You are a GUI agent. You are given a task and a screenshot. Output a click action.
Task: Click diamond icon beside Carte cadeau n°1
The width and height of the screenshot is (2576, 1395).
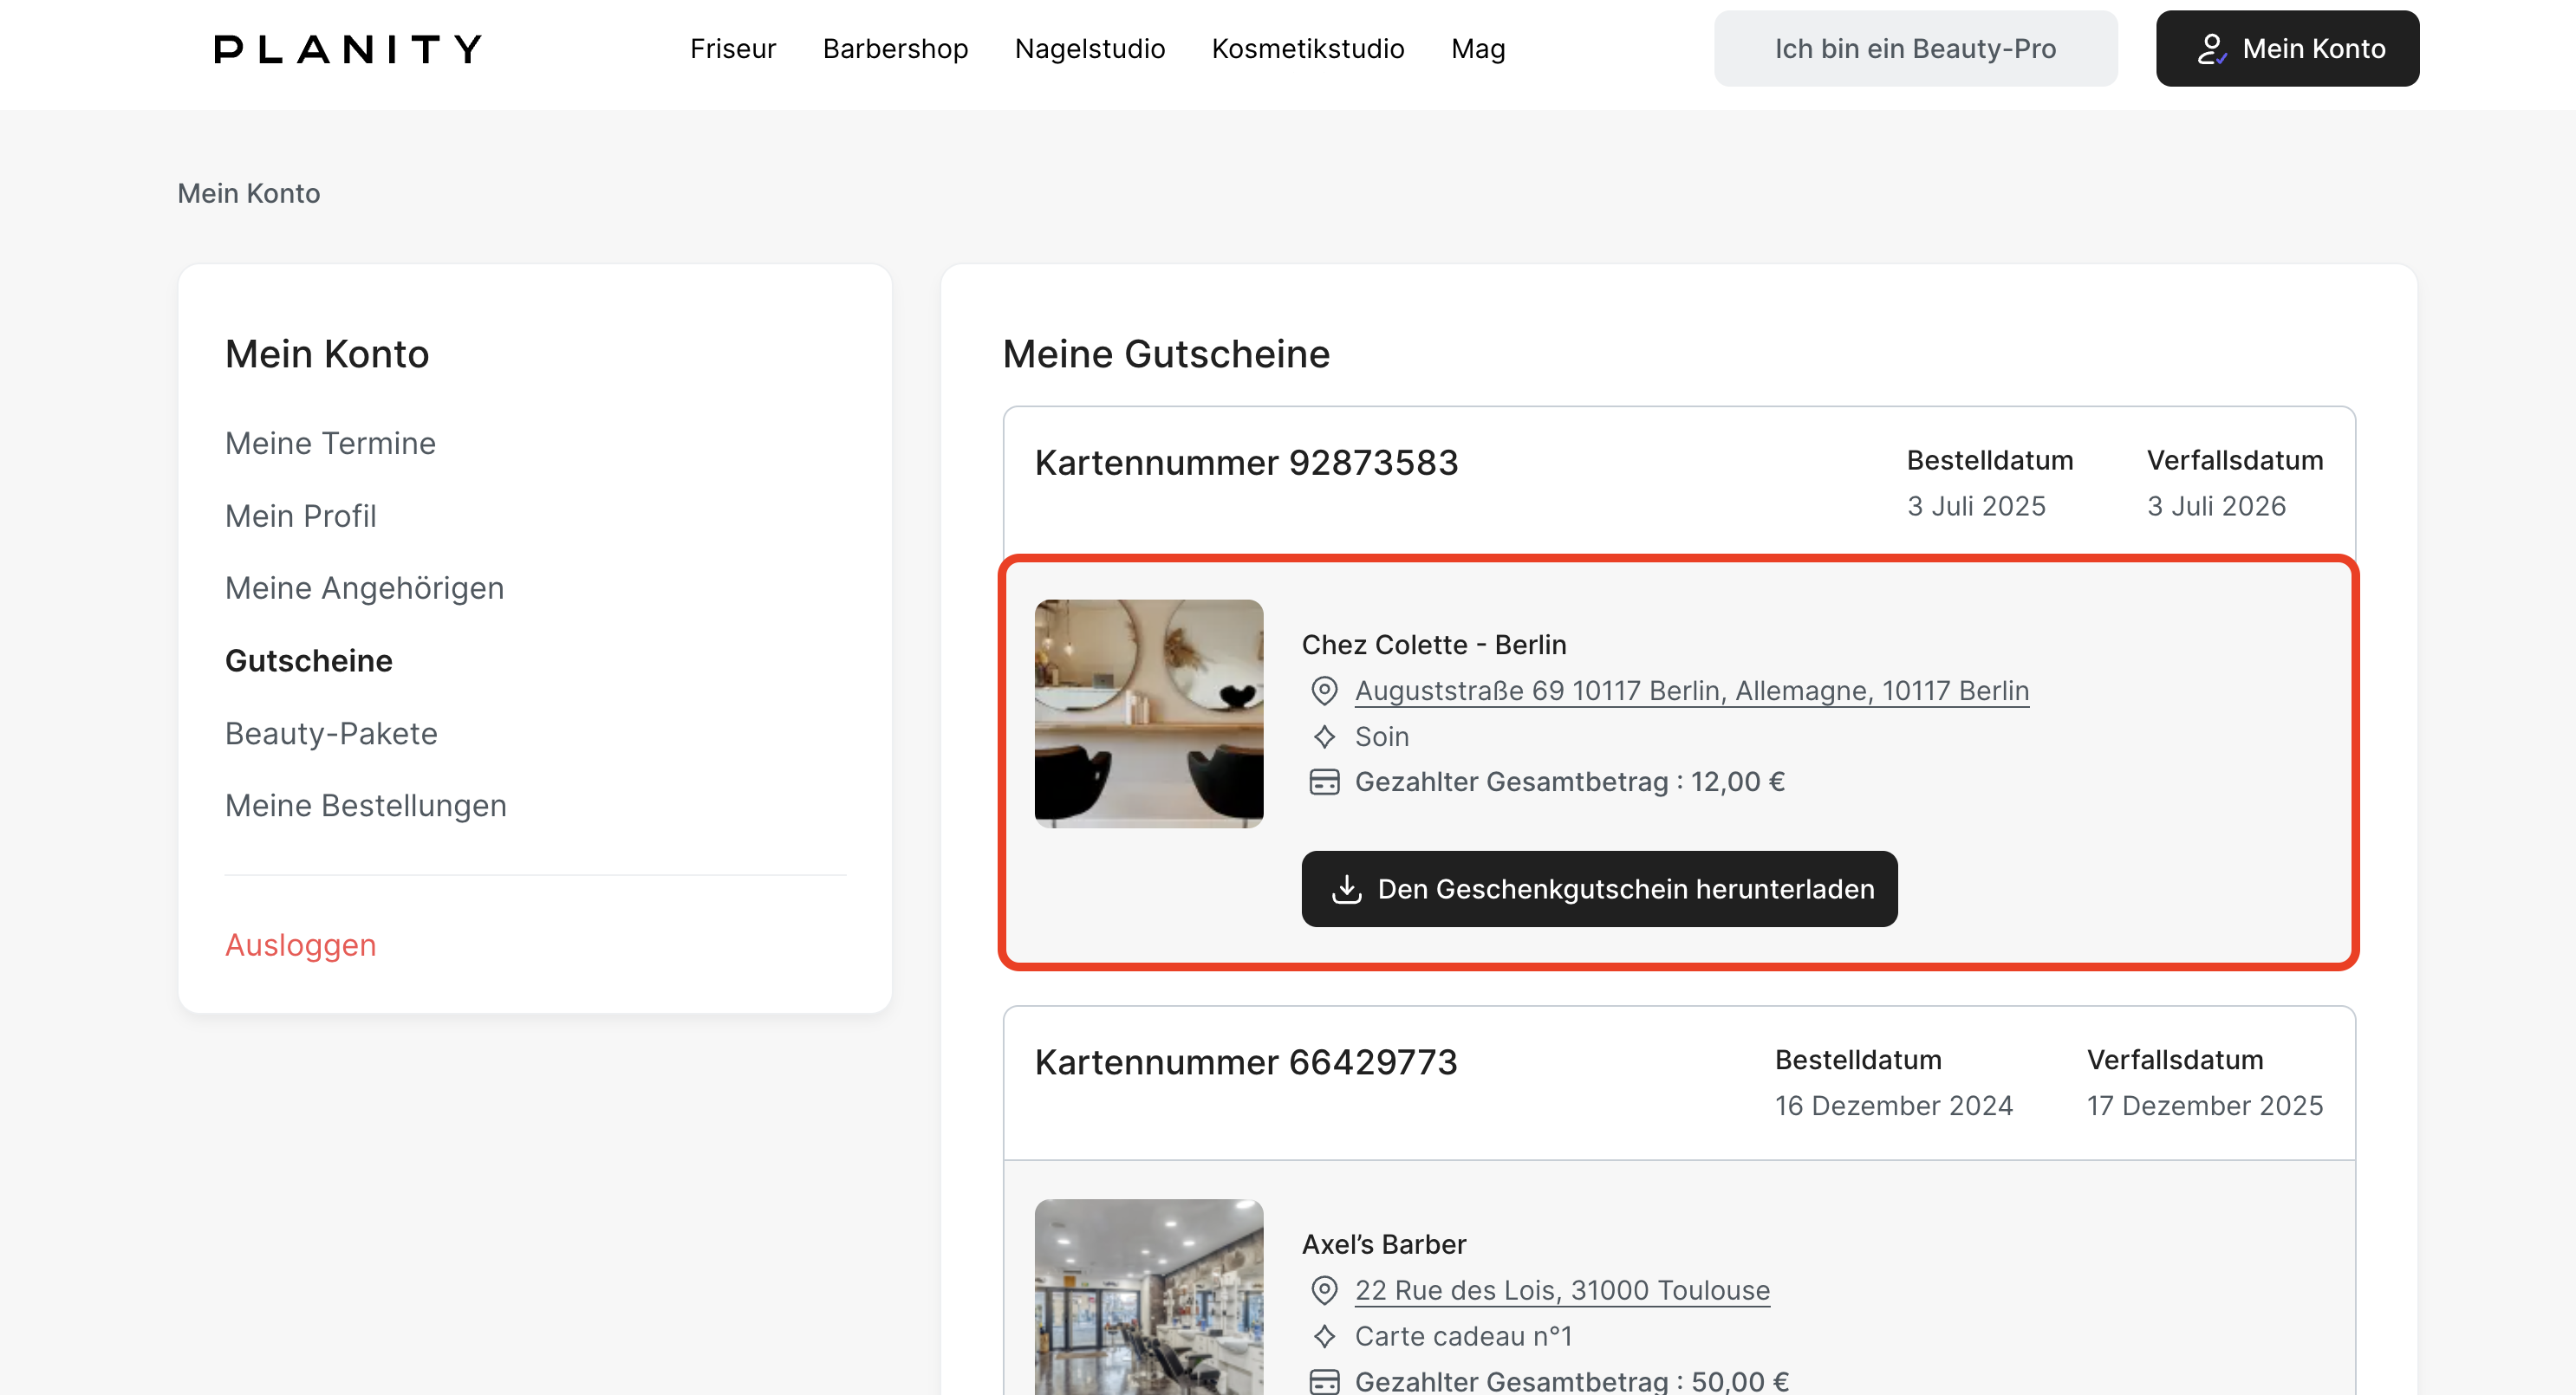click(1324, 1336)
